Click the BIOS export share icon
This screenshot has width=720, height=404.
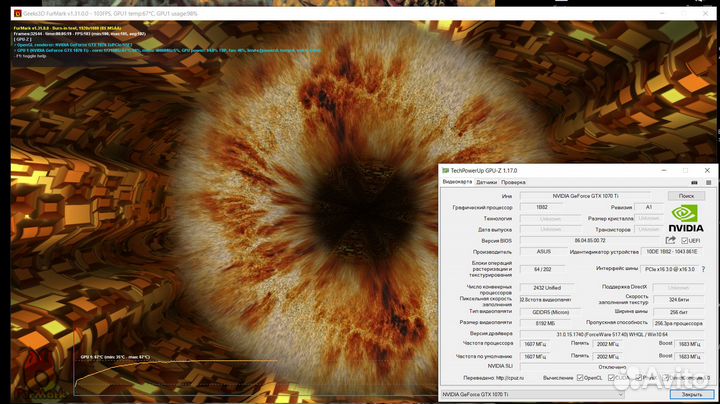click(670, 240)
